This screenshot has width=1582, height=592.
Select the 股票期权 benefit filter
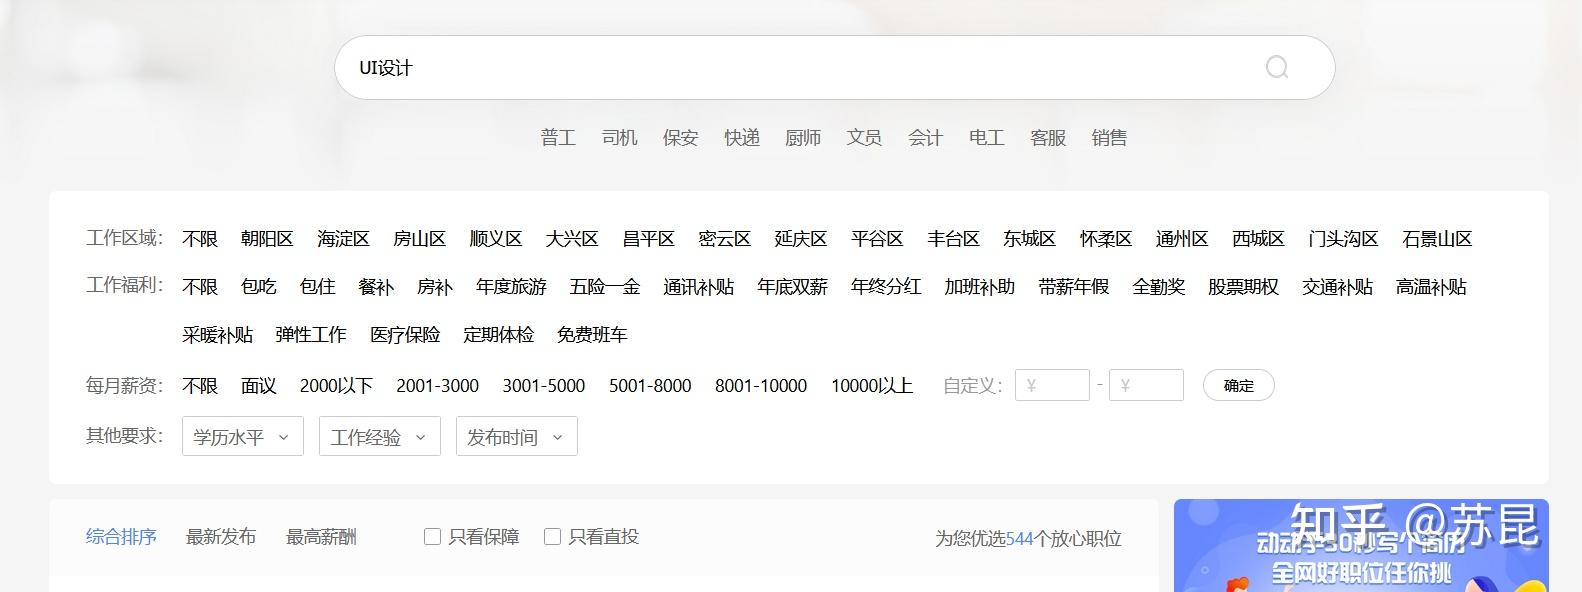pos(1243,287)
